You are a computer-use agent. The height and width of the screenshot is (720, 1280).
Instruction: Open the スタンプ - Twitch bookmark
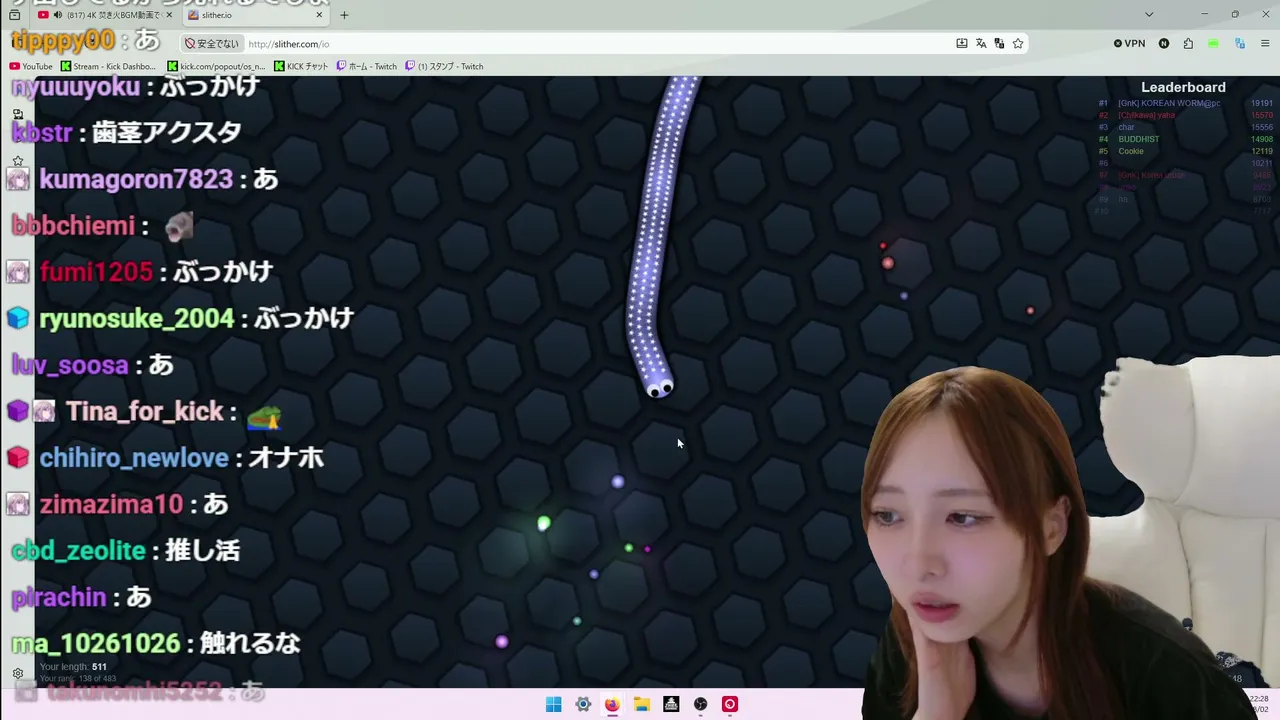(x=444, y=67)
